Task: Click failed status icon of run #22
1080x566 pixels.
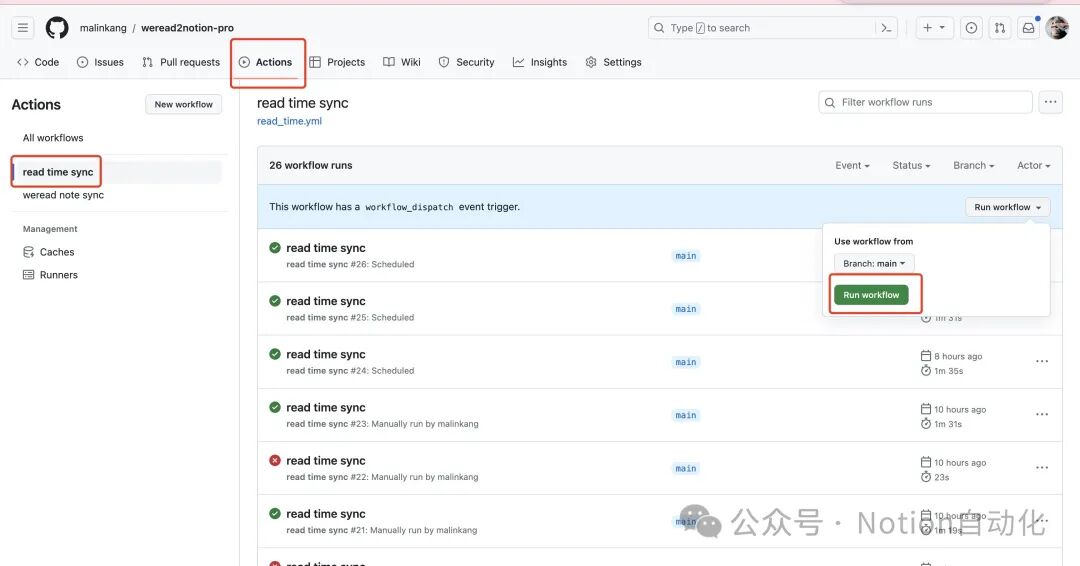Action: point(275,460)
